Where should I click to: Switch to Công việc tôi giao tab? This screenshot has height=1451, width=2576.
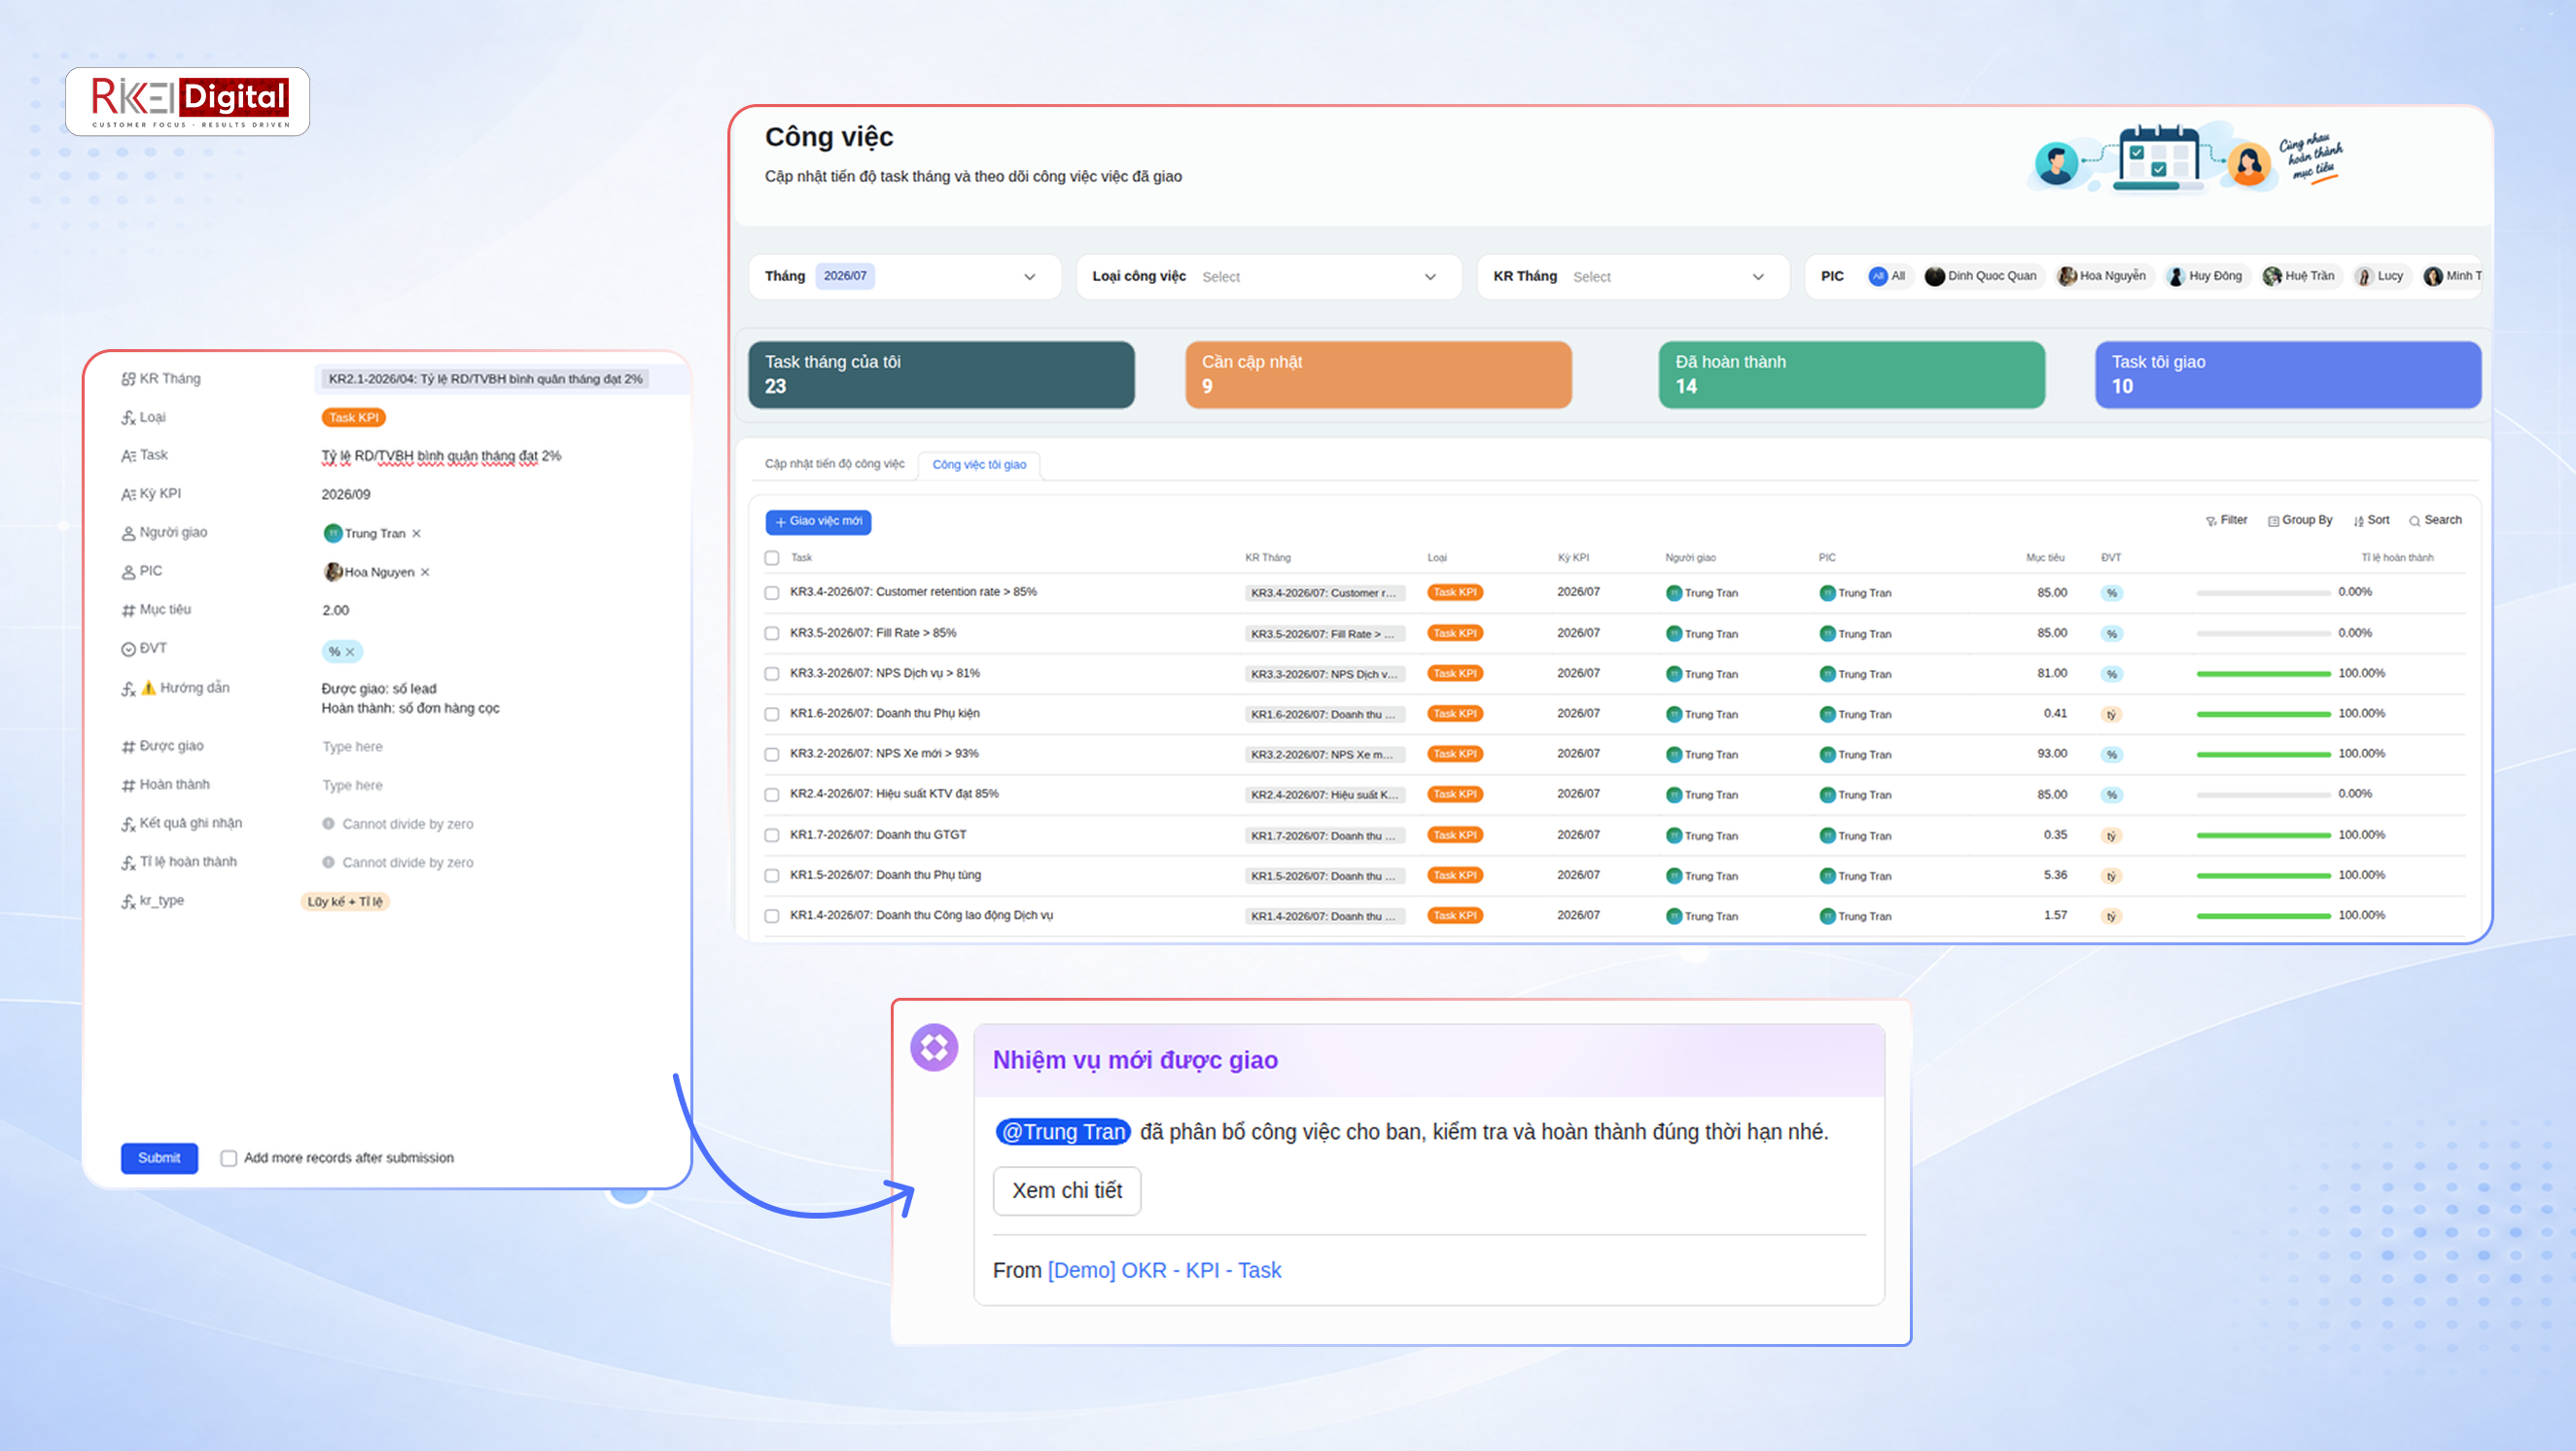[979, 465]
